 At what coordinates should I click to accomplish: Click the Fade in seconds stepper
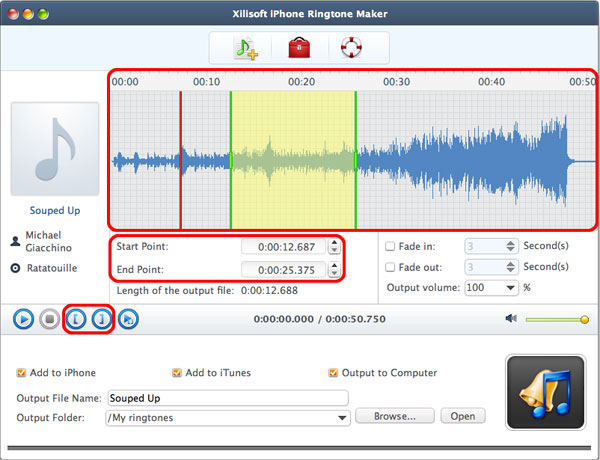(x=510, y=246)
